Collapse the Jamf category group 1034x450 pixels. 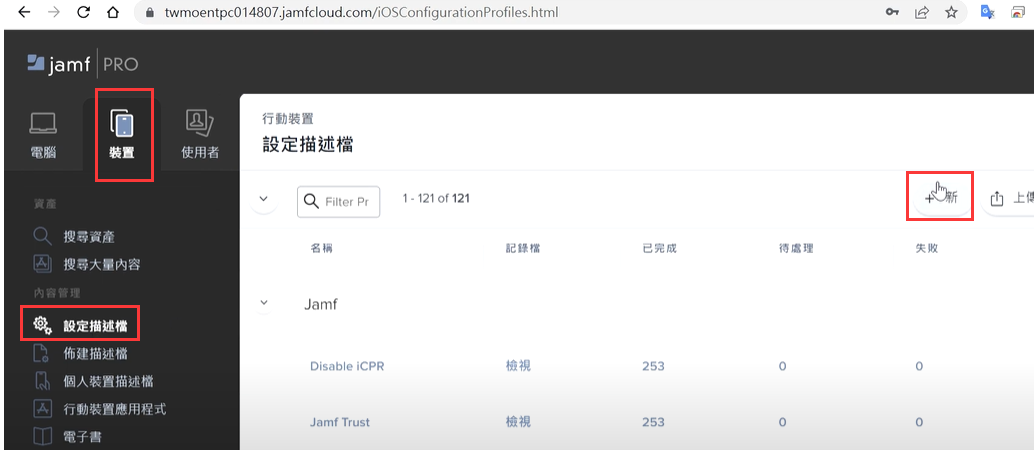(264, 303)
